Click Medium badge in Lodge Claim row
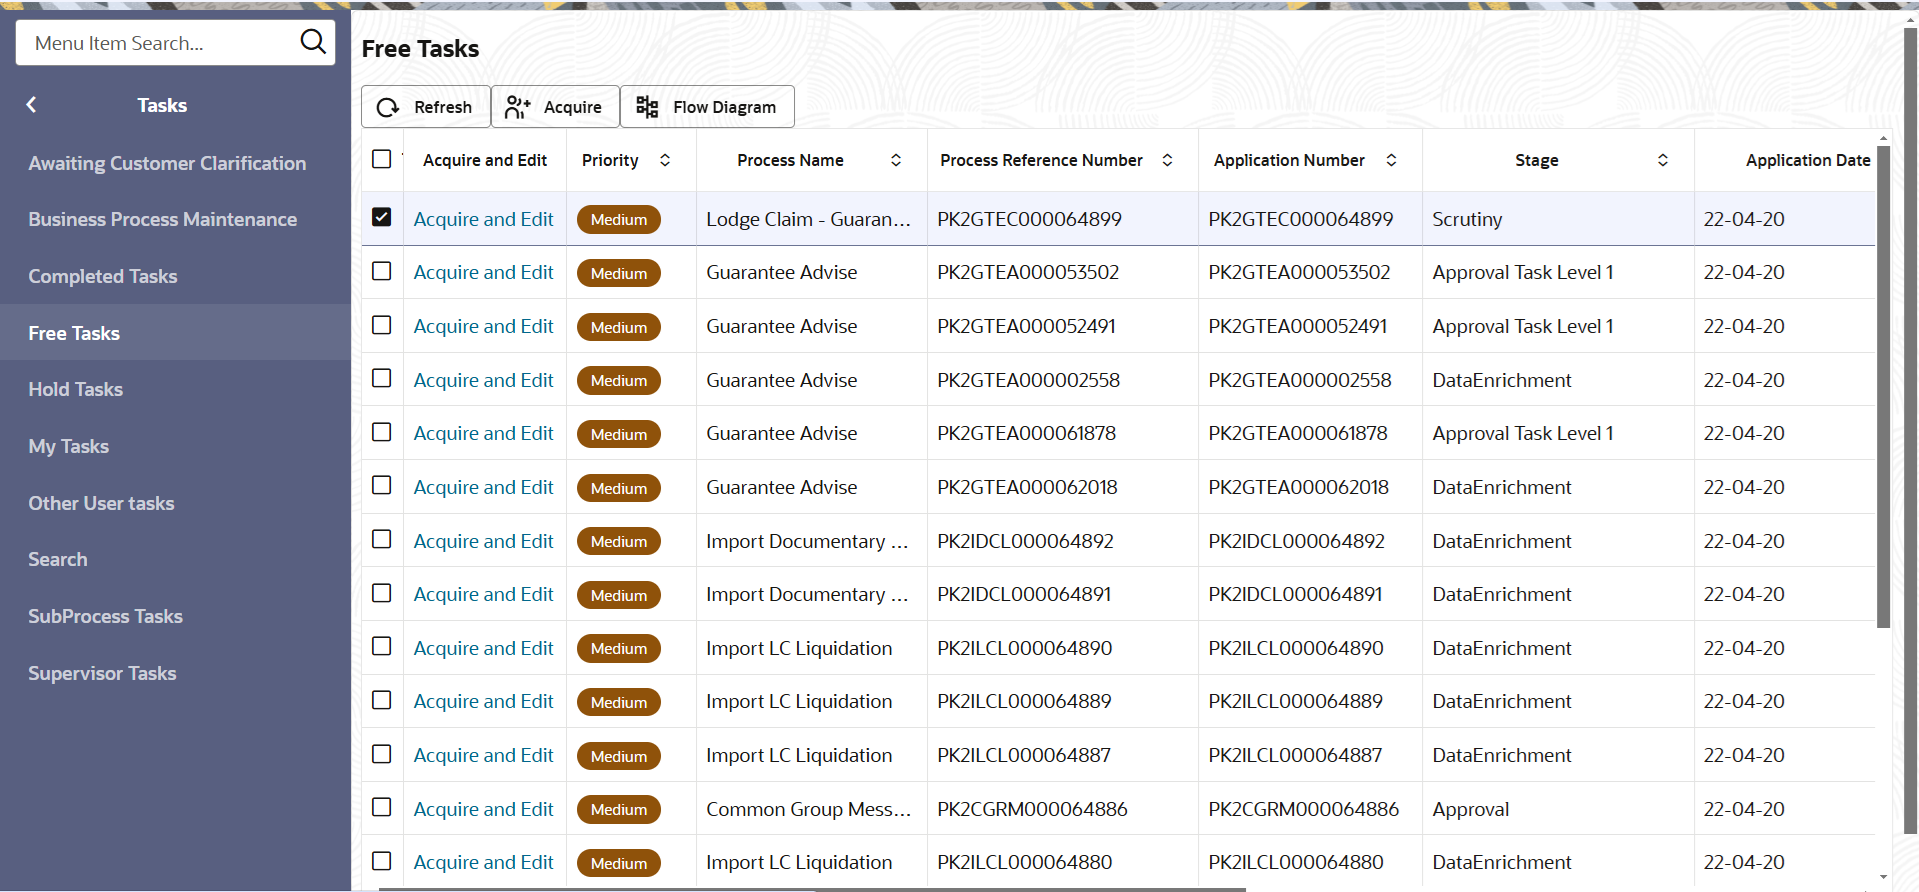 (x=618, y=219)
